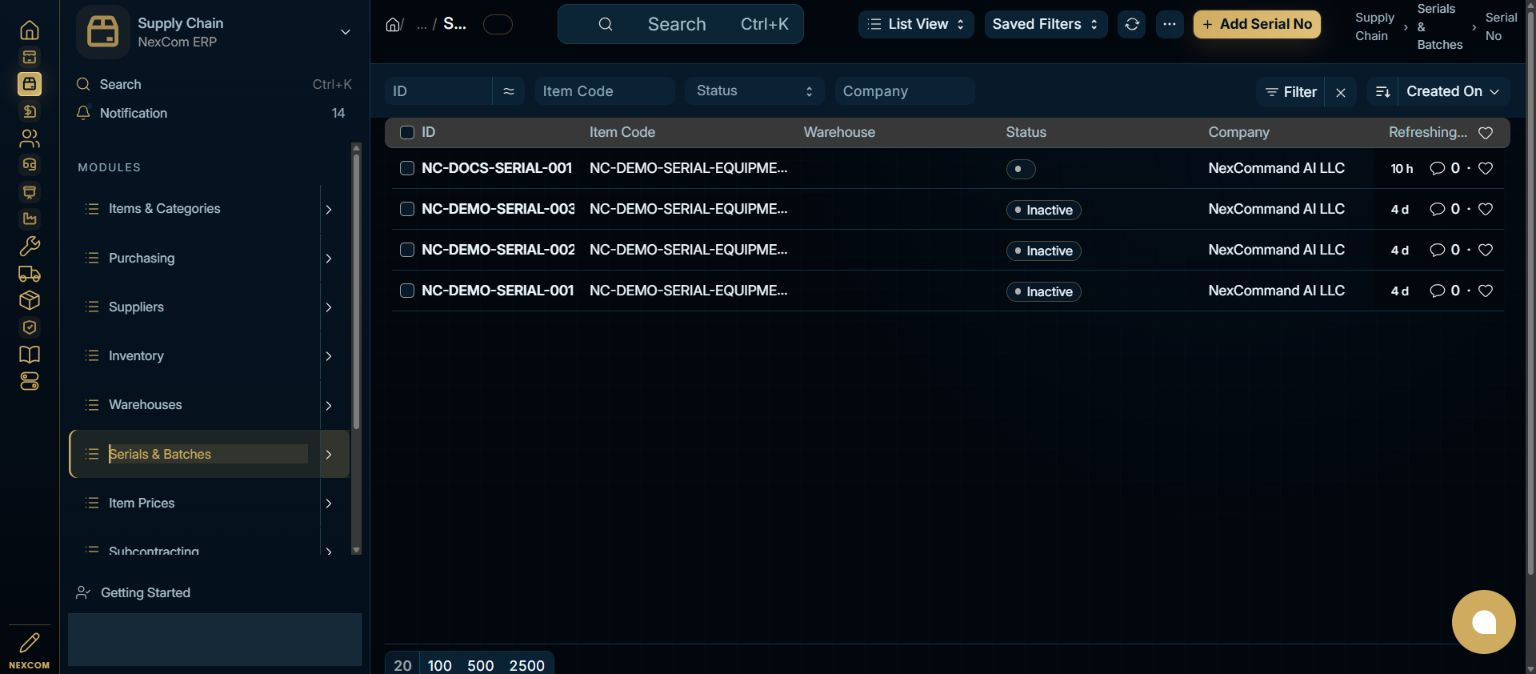Like the NC-DEMO-SERIAL-003 row heart

[1485, 209]
